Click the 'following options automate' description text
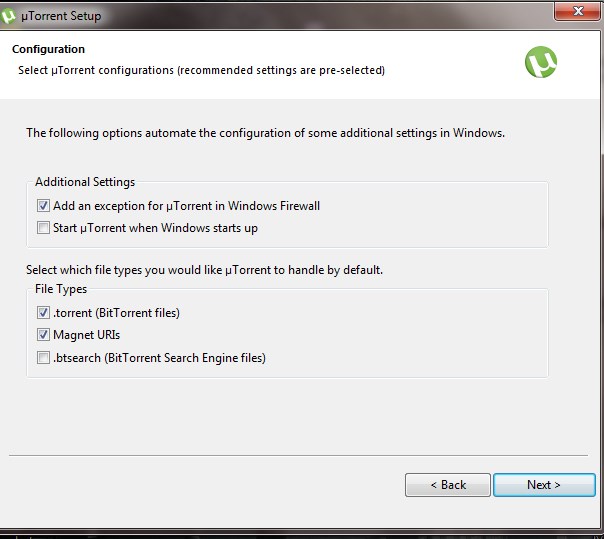604x539 pixels. [x=265, y=132]
